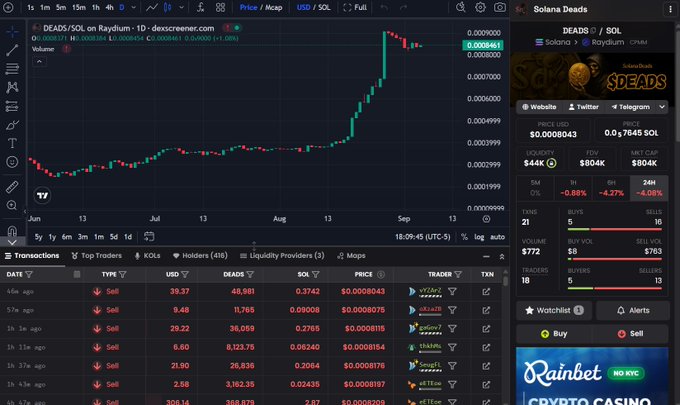
Task: Open the TRADER column filter
Action: 458,274
